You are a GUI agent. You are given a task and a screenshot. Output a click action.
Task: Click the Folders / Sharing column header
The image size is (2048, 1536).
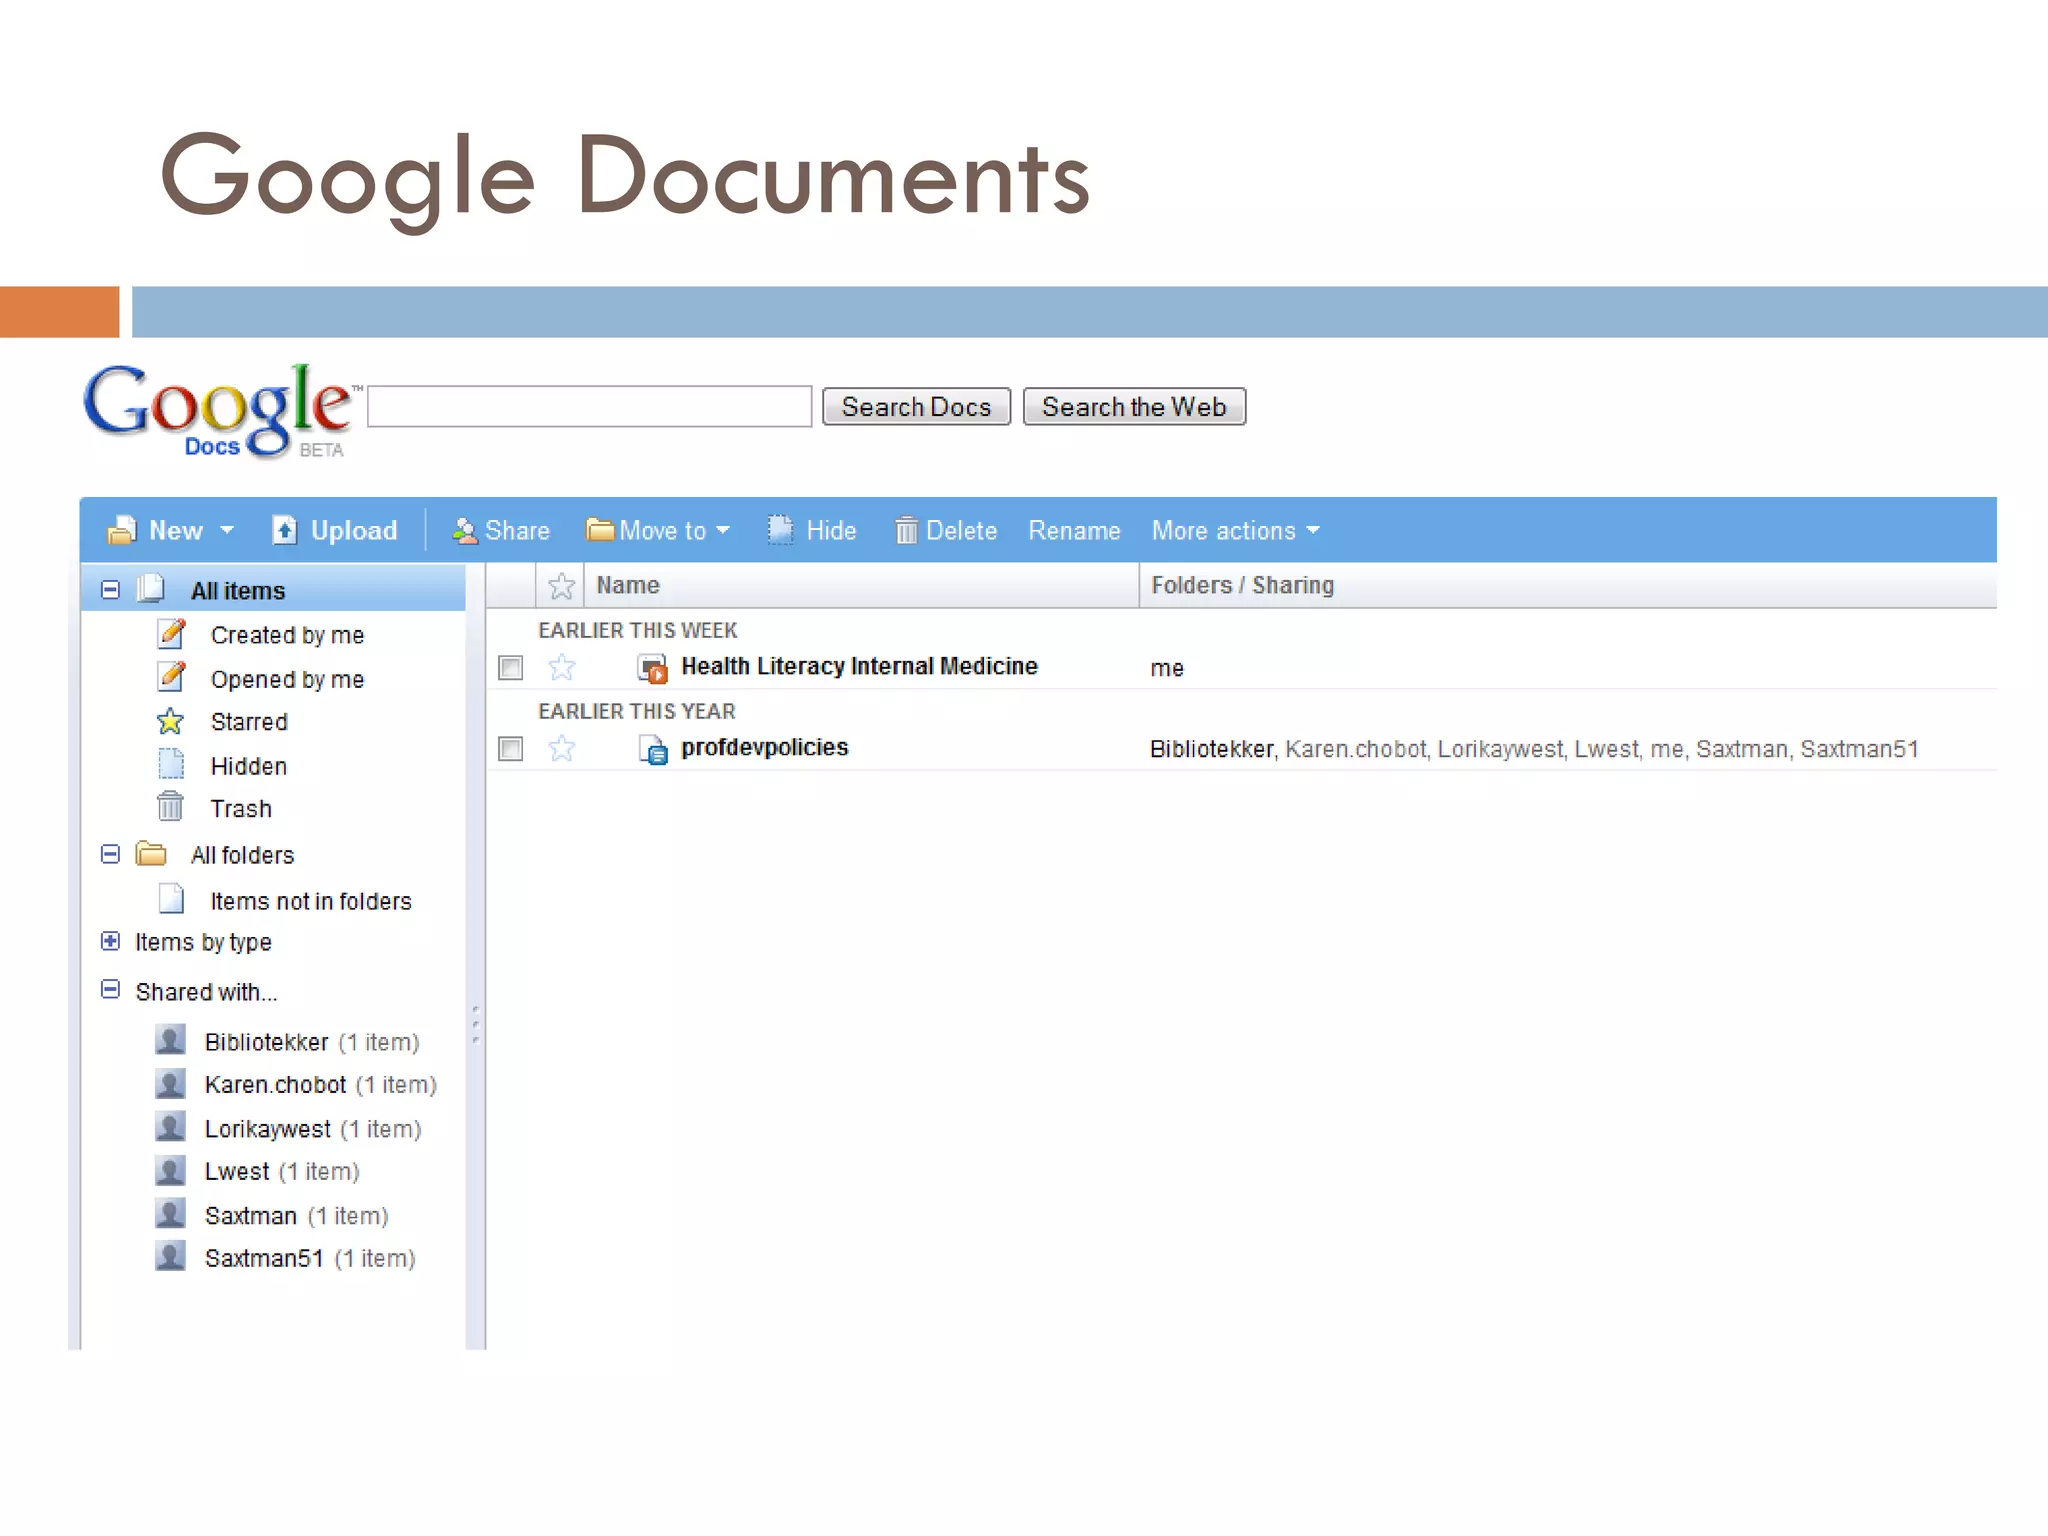coord(1242,585)
